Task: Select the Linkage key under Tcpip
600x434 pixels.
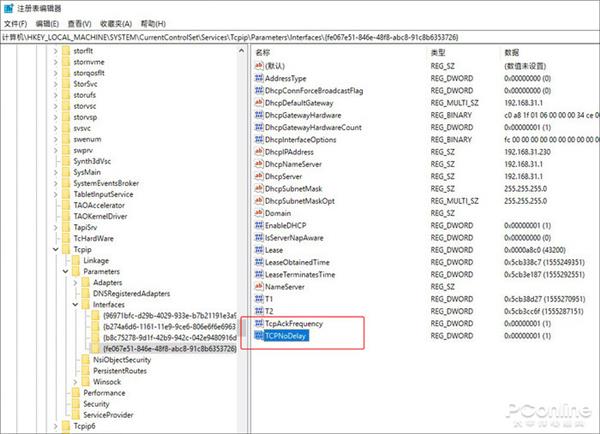Action: 96,261
